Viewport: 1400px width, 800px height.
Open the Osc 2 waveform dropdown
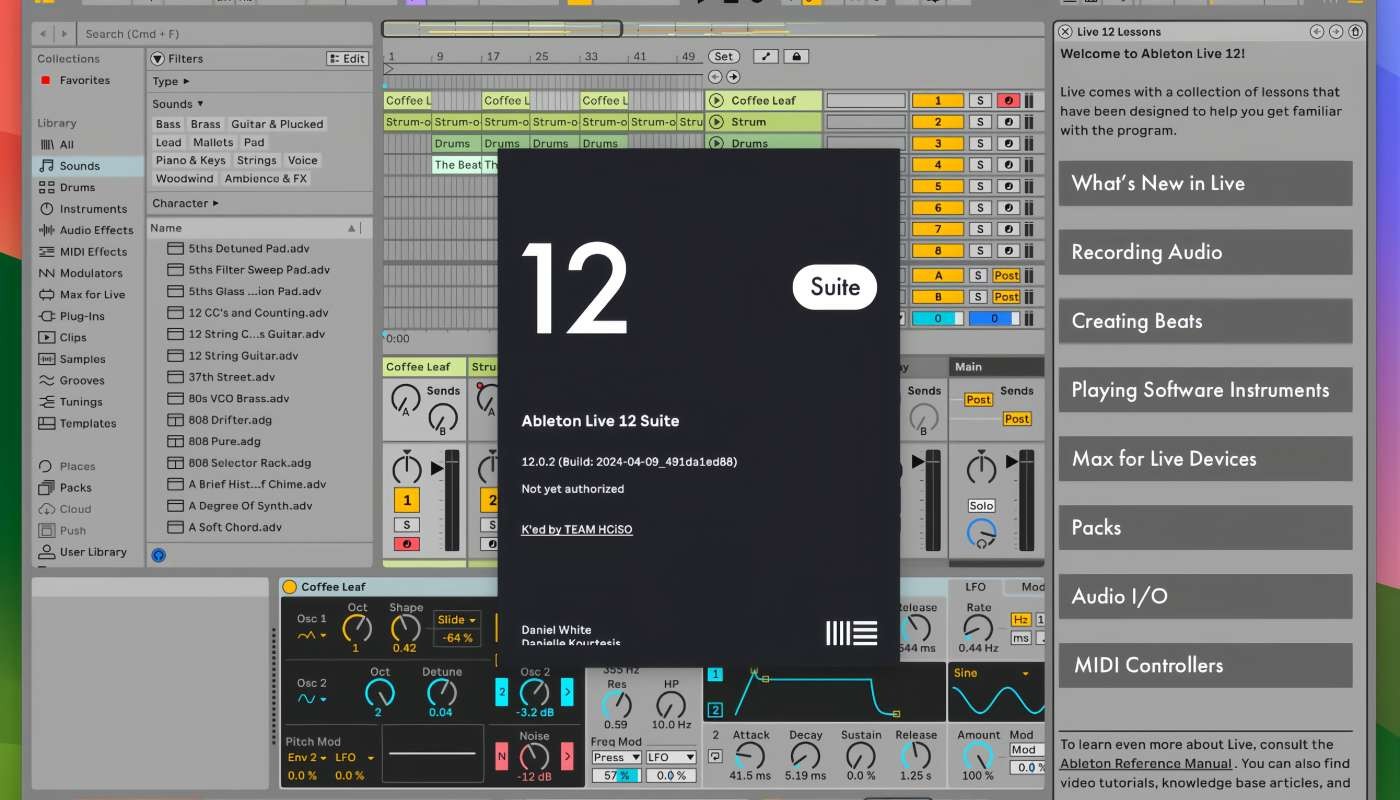click(312, 698)
